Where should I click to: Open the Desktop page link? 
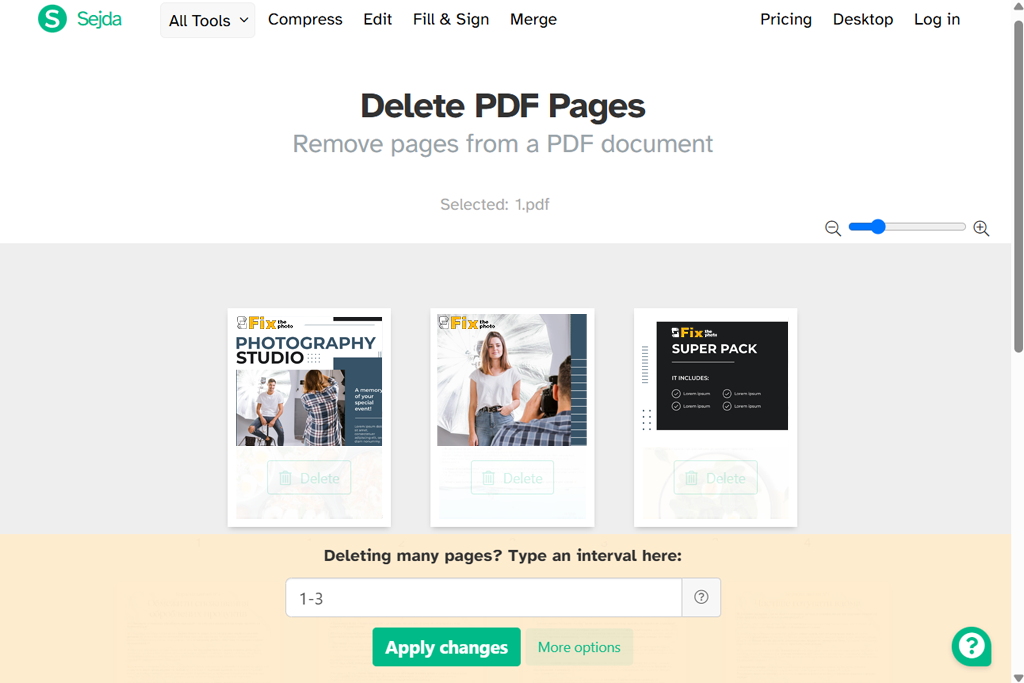[863, 20]
